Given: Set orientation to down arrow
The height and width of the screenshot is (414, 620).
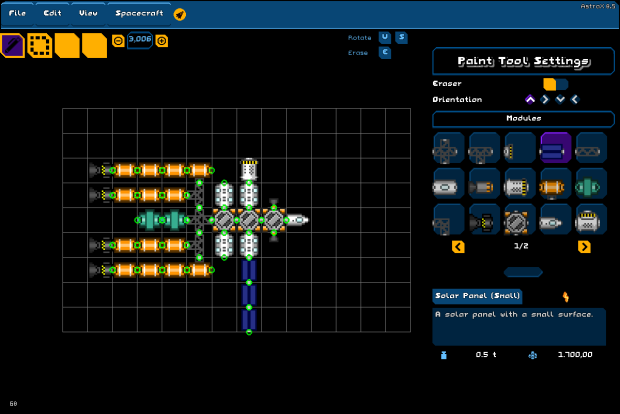Looking at the screenshot, I should click(x=560, y=99).
